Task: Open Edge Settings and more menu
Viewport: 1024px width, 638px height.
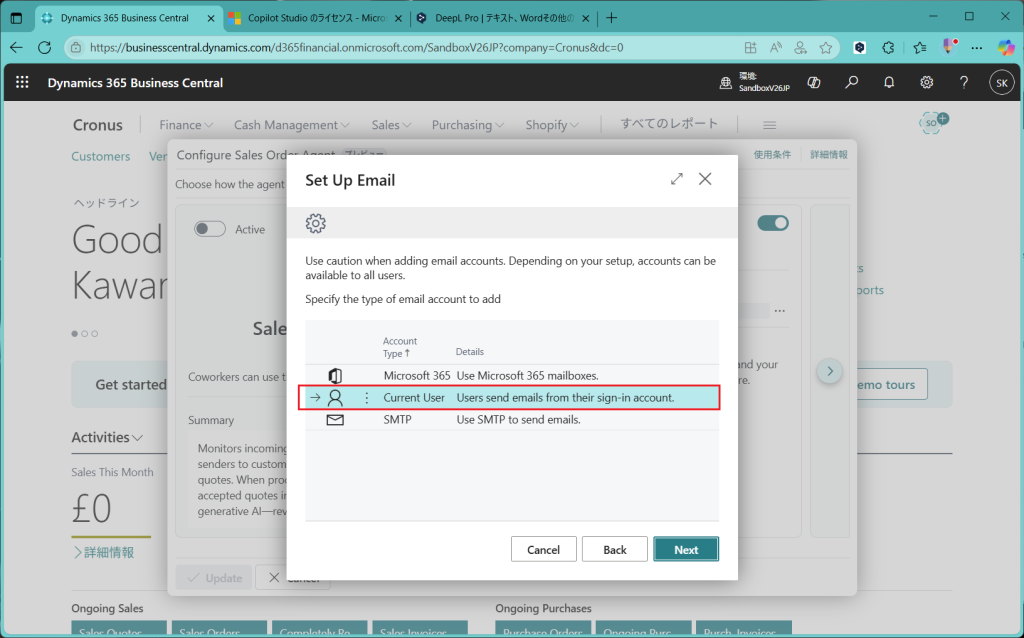Action: point(977,48)
